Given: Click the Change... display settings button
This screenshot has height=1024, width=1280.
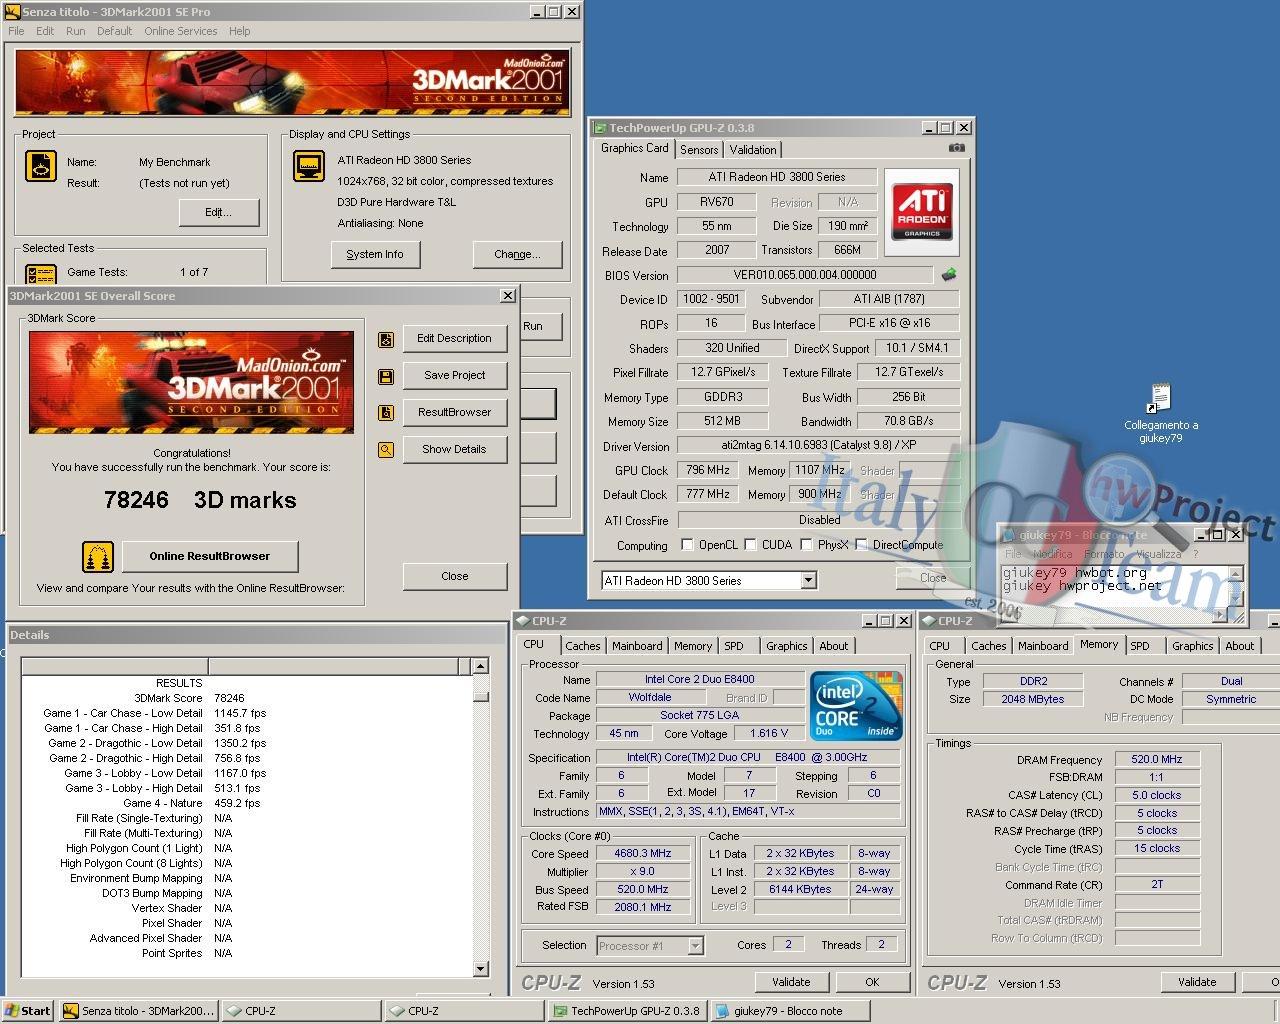Looking at the screenshot, I should pos(517,255).
